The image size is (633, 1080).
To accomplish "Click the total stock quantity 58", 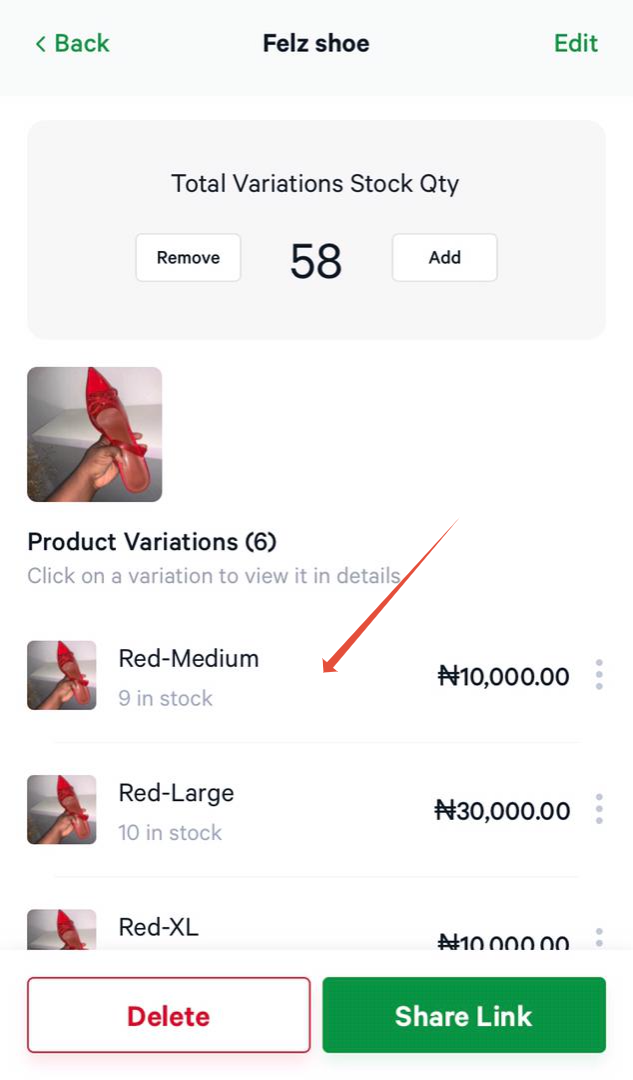I will (316, 261).
